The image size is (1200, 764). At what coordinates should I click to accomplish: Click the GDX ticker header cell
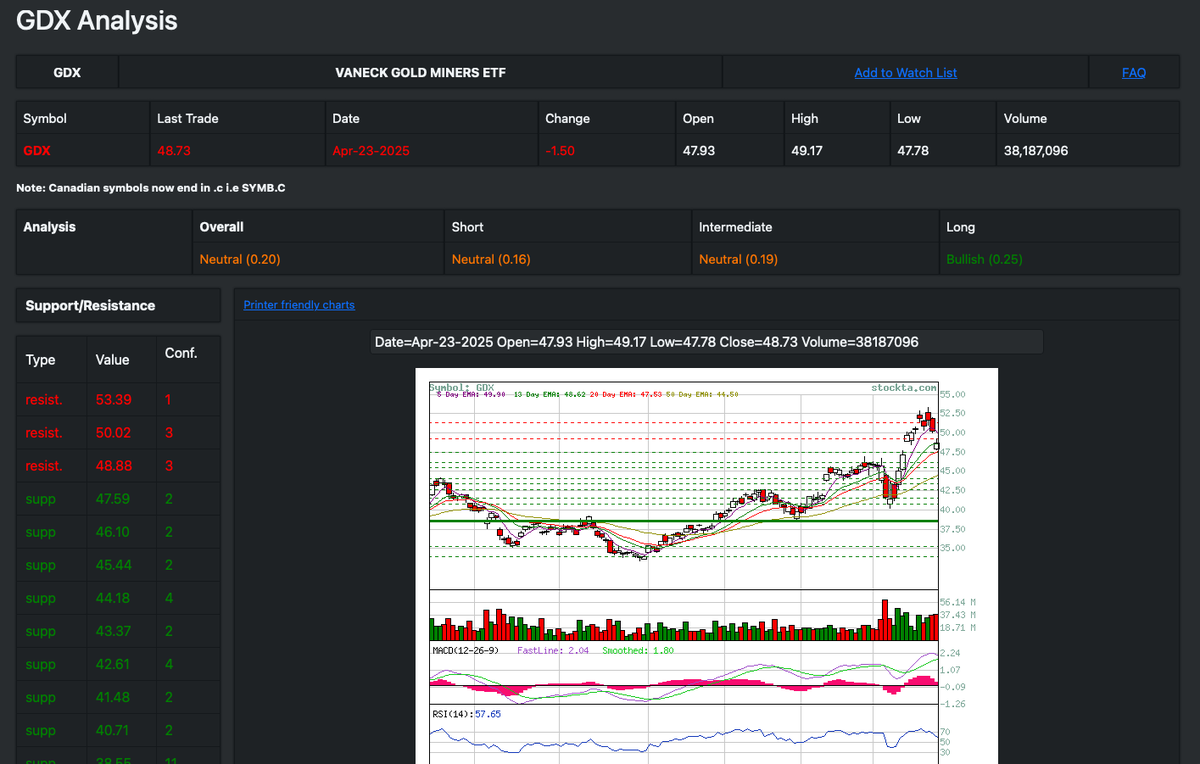[67, 73]
